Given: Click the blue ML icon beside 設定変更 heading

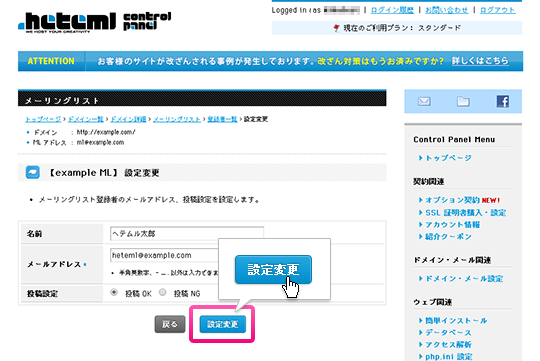Looking at the screenshot, I should pos(33,172).
